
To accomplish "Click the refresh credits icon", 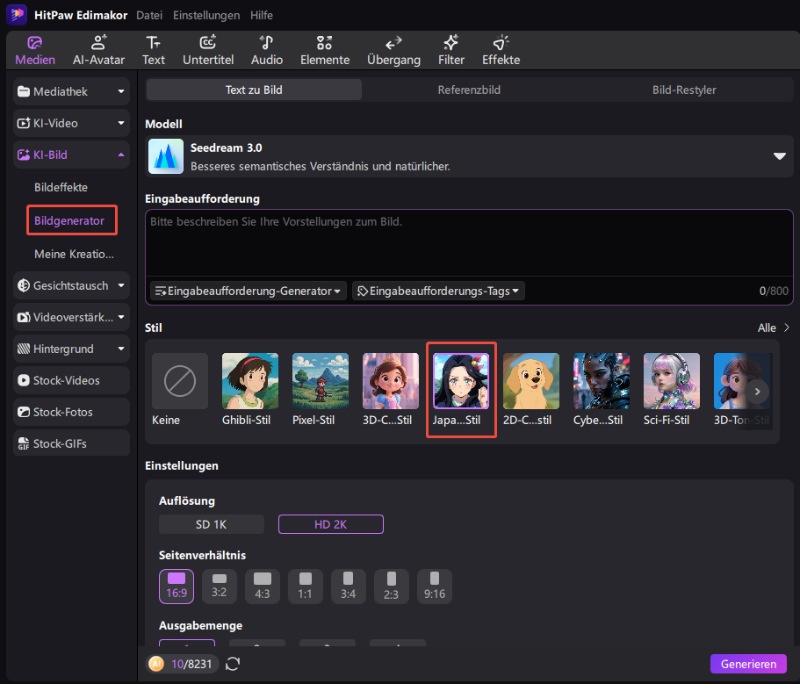I will 233,664.
